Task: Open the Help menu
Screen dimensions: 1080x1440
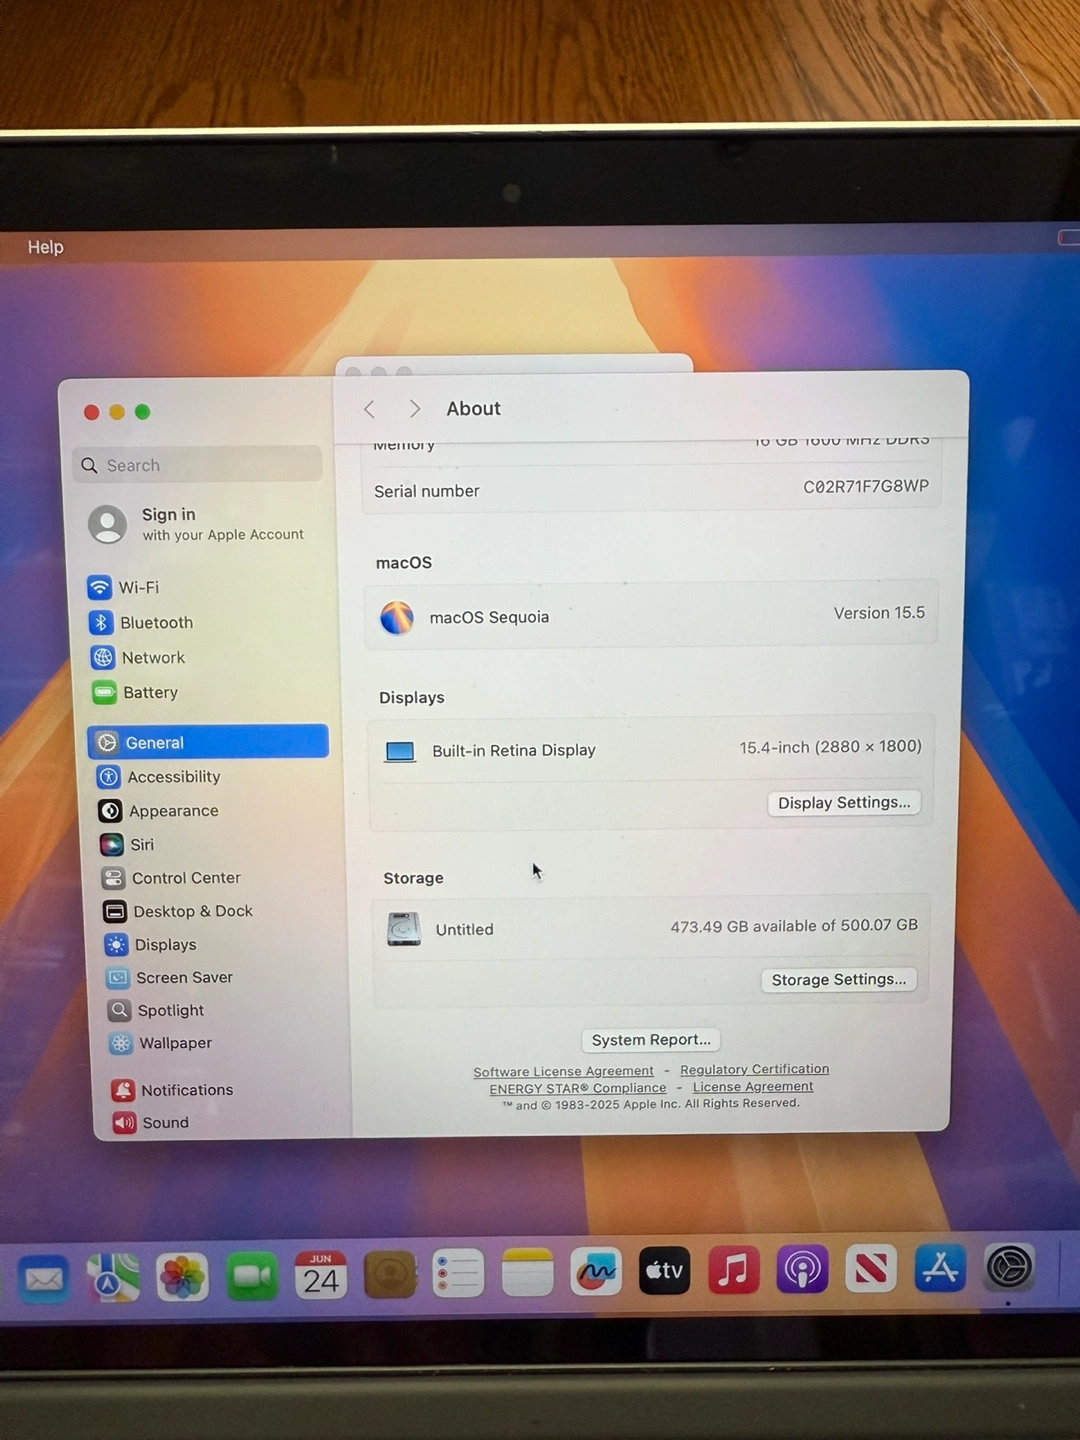Action: tap(45, 247)
